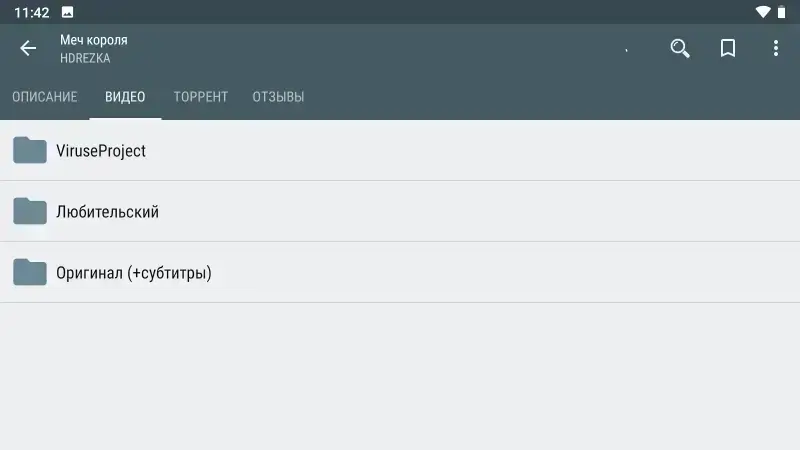Tap the 11:42 clock in status bar
800x450 pixels.
tap(32, 12)
